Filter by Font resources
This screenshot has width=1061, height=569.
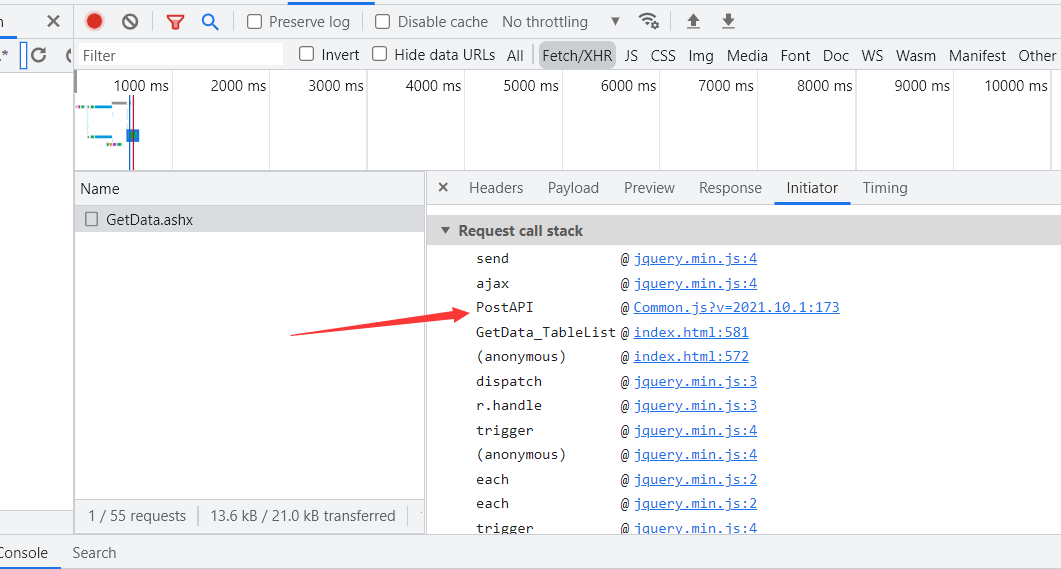pyautogui.click(x=795, y=55)
